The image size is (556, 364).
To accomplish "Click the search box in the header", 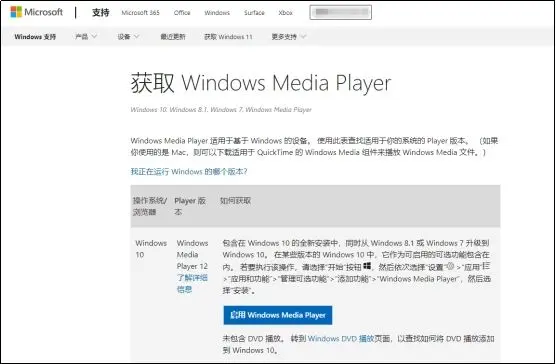I will 340,12.
